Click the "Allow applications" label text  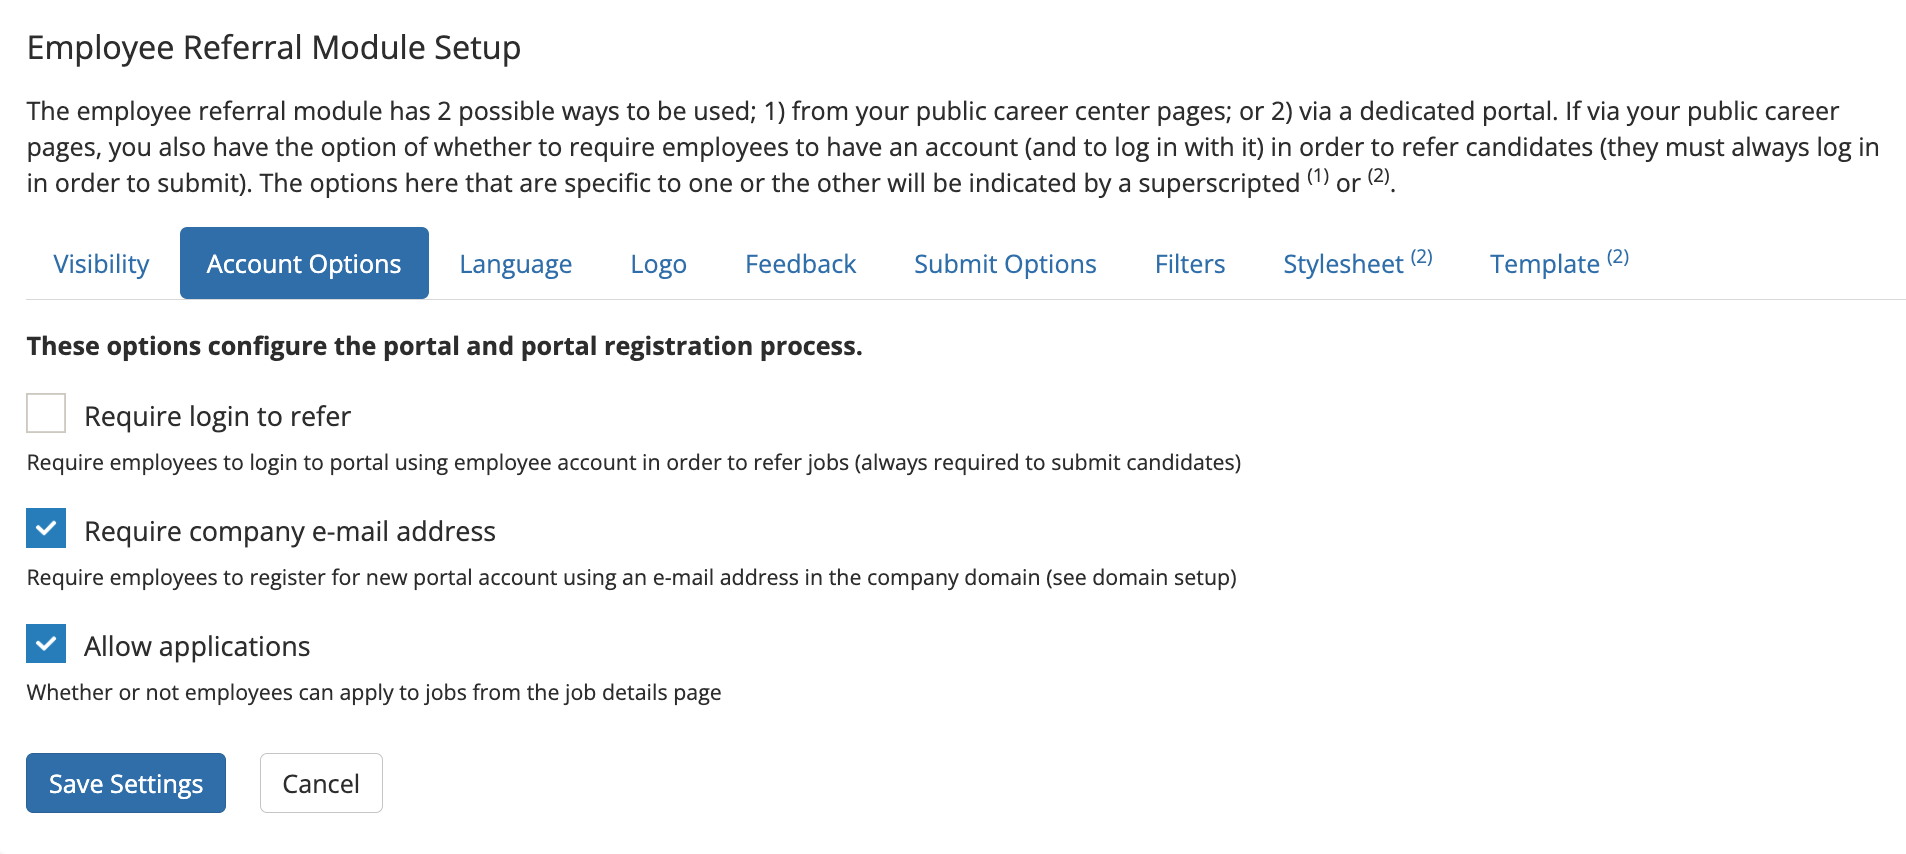[197, 646]
